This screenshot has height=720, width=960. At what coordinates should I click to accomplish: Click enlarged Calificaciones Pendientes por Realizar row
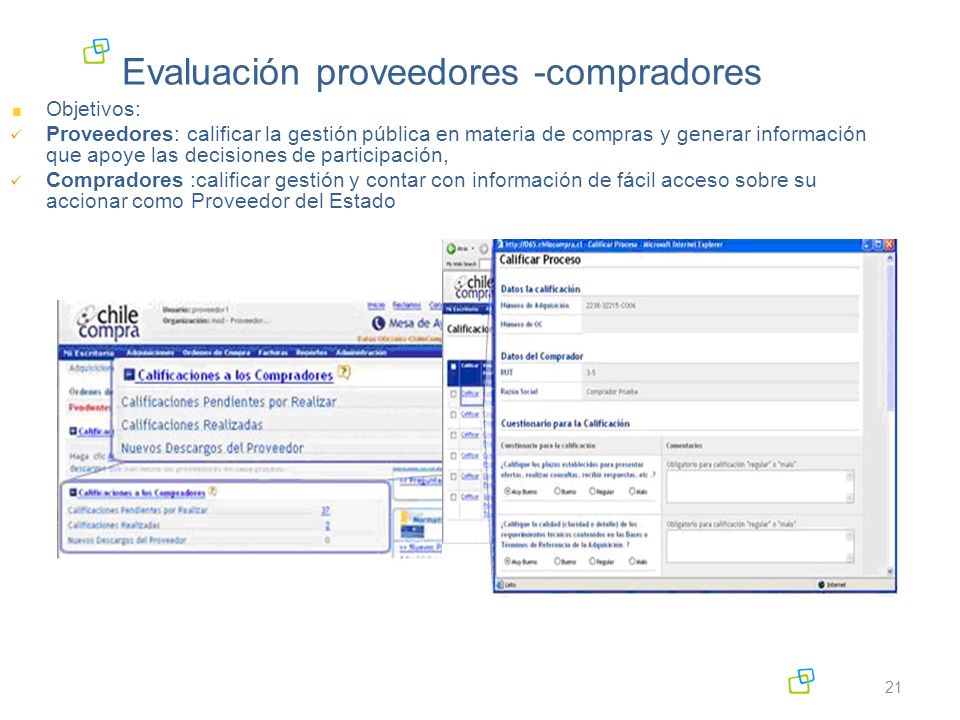pos(228,402)
